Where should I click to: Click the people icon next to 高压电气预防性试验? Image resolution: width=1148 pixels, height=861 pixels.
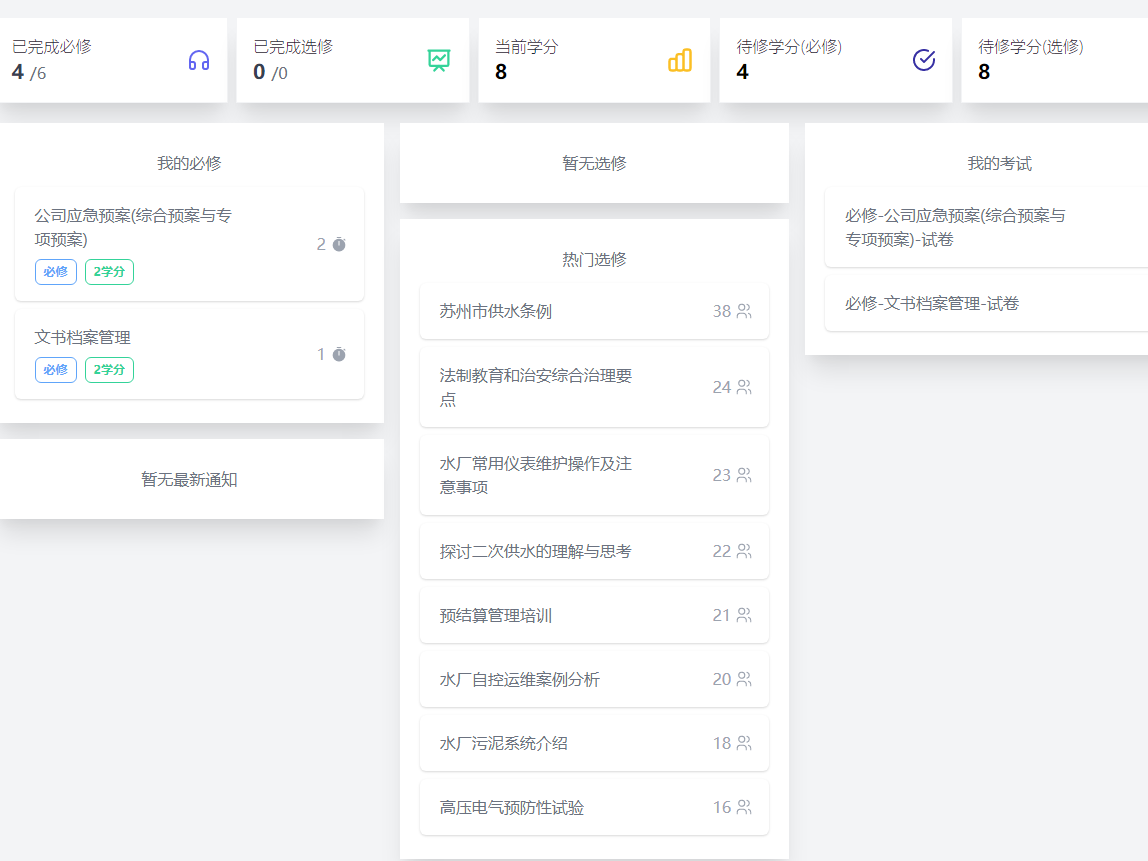tap(744, 808)
